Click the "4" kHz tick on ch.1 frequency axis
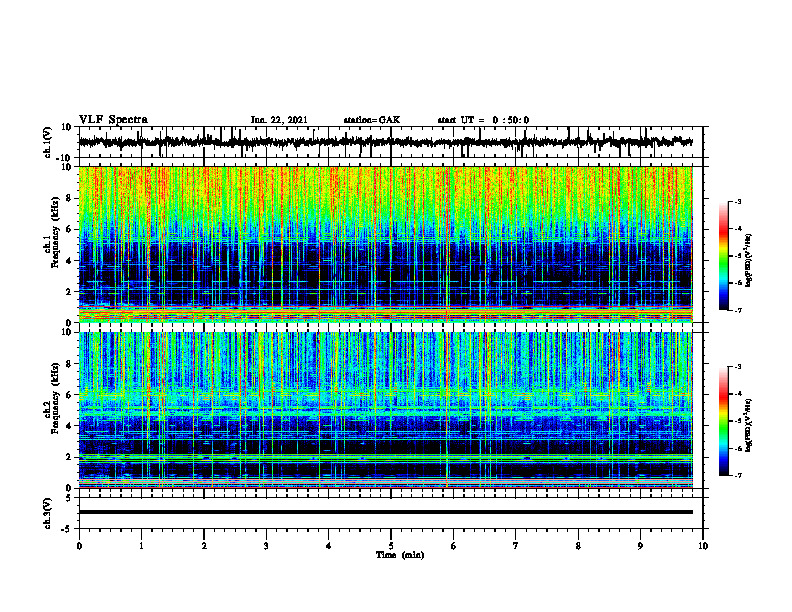 (x=69, y=261)
